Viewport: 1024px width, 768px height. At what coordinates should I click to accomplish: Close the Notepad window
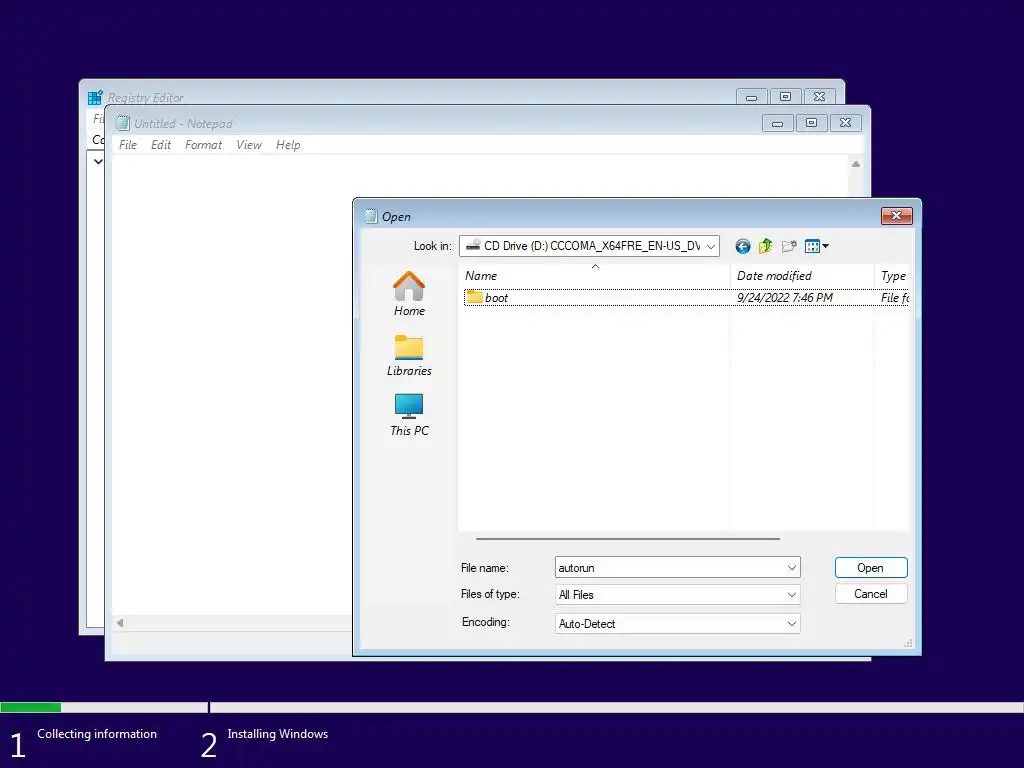[x=845, y=123]
